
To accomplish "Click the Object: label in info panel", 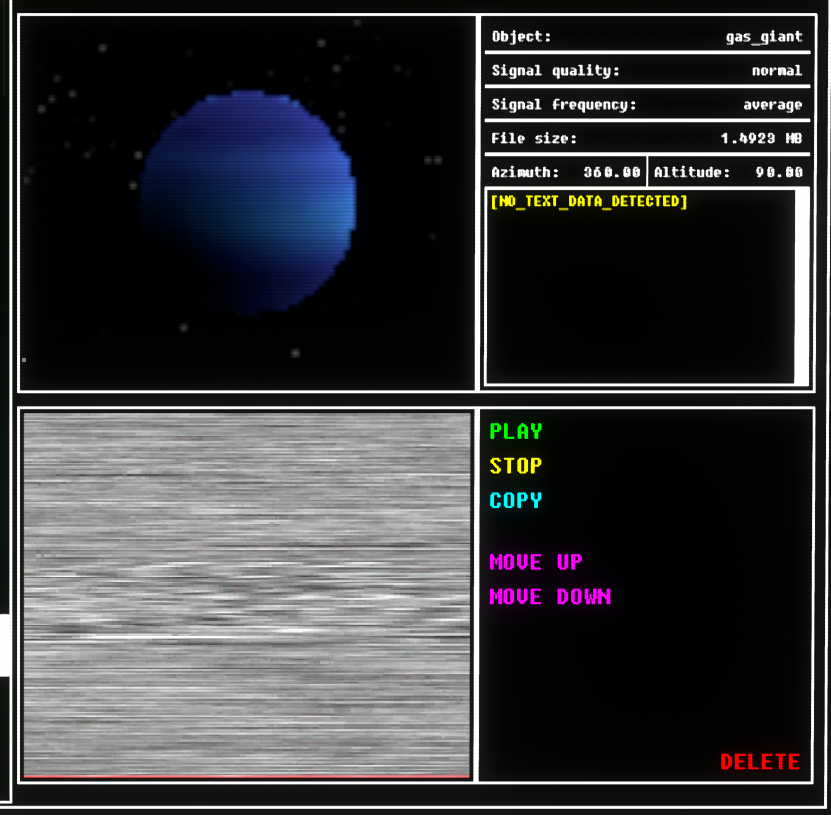I will (x=521, y=37).
